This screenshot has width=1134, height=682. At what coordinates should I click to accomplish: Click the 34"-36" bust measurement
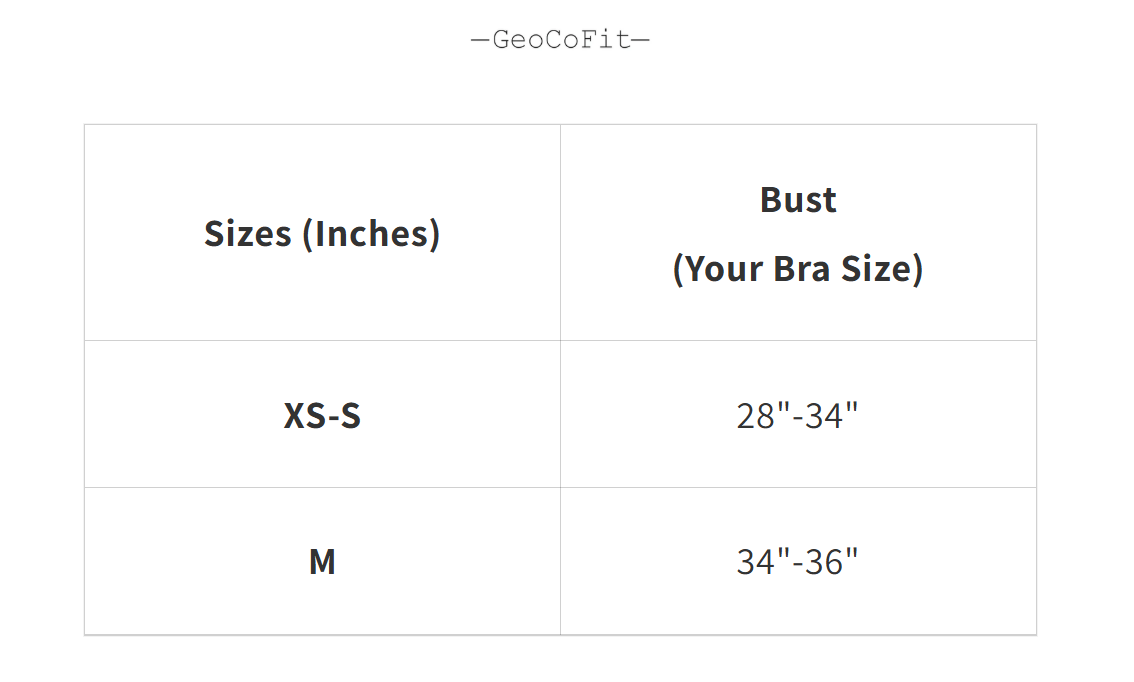coord(798,562)
